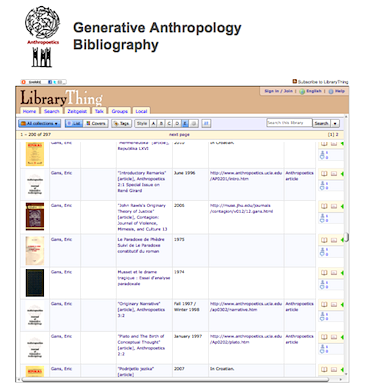
Task: Open cover thumbnail of John Rawls article
Action: tap(35, 216)
